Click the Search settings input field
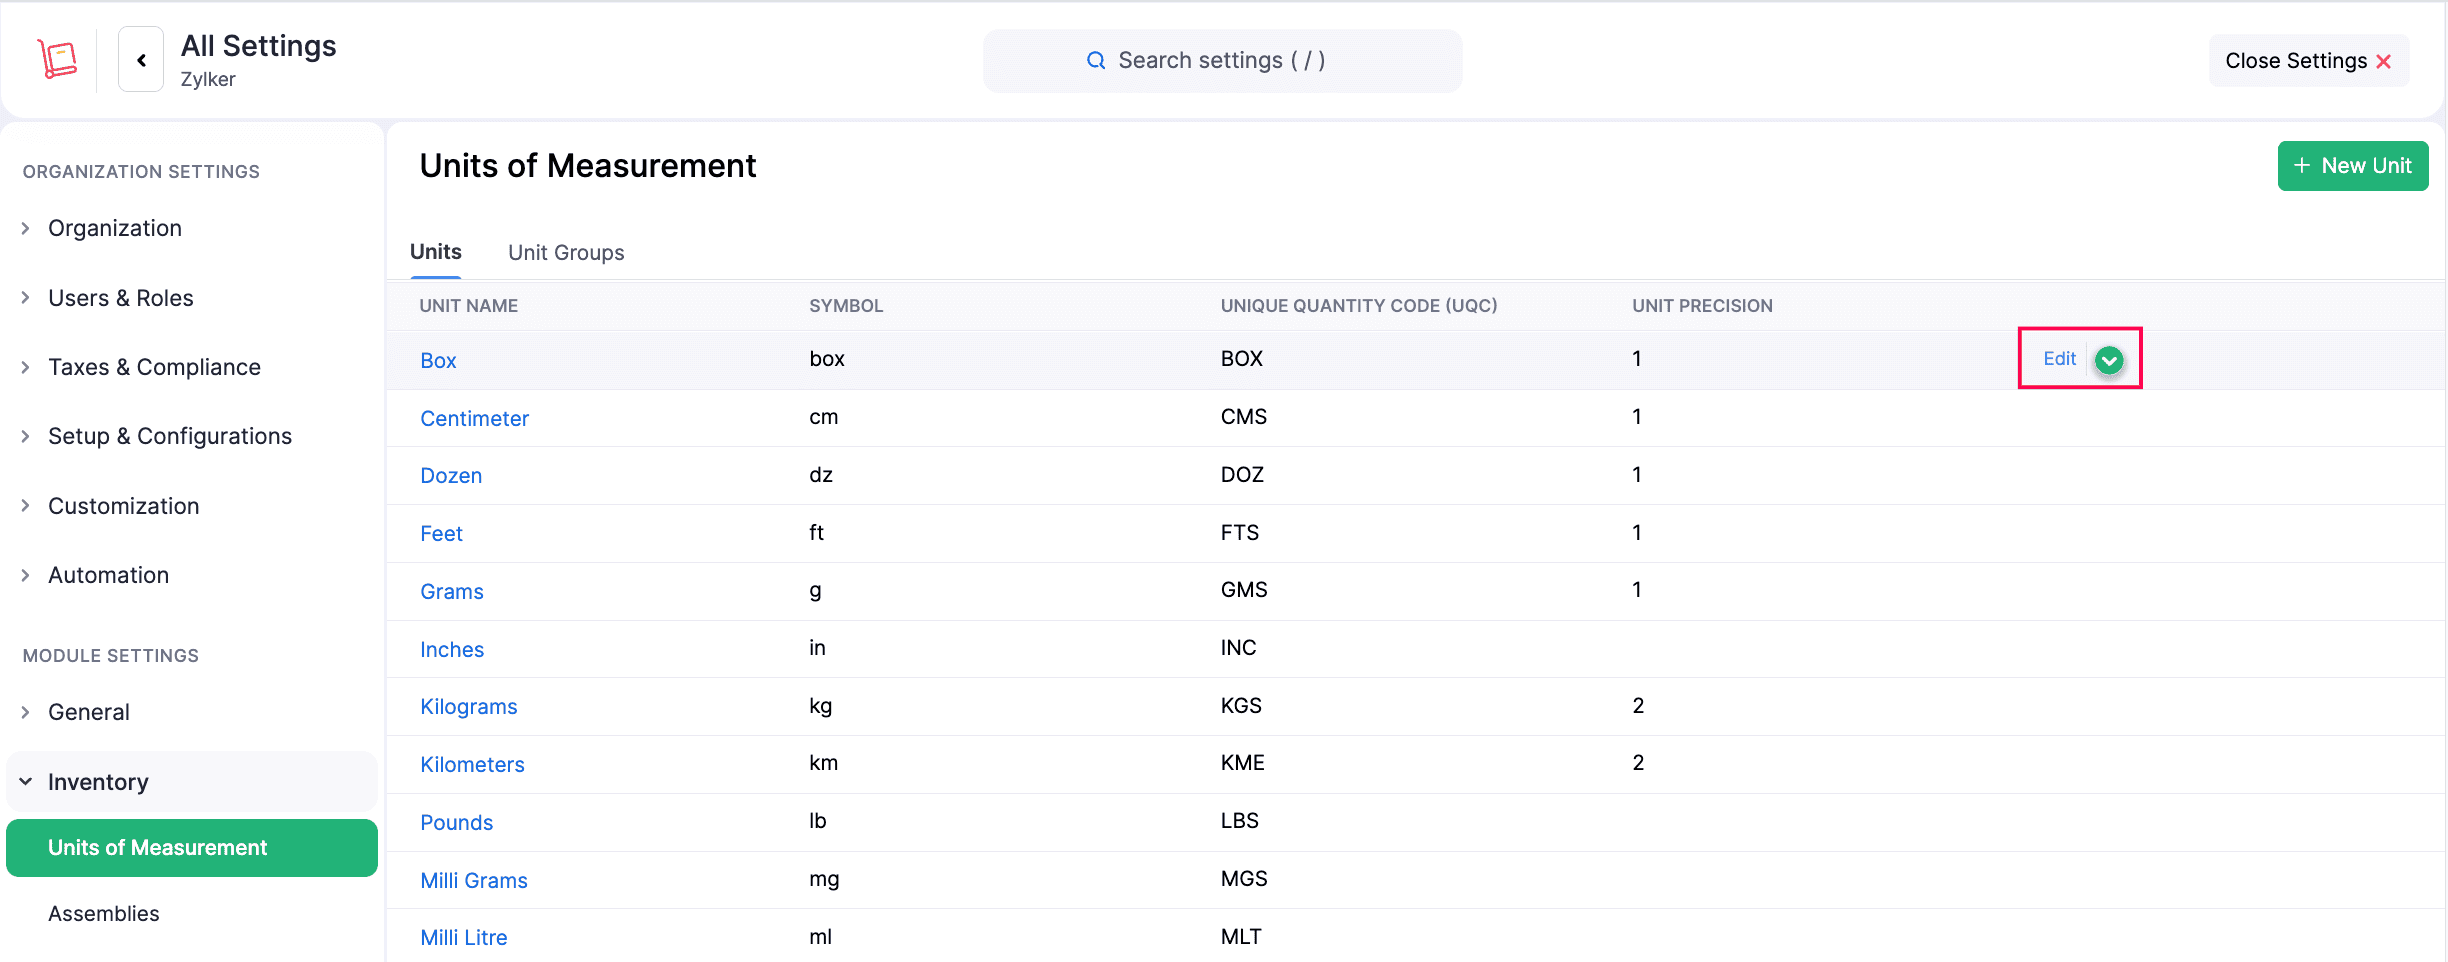Screen dimensions: 2448x962 [1222, 60]
